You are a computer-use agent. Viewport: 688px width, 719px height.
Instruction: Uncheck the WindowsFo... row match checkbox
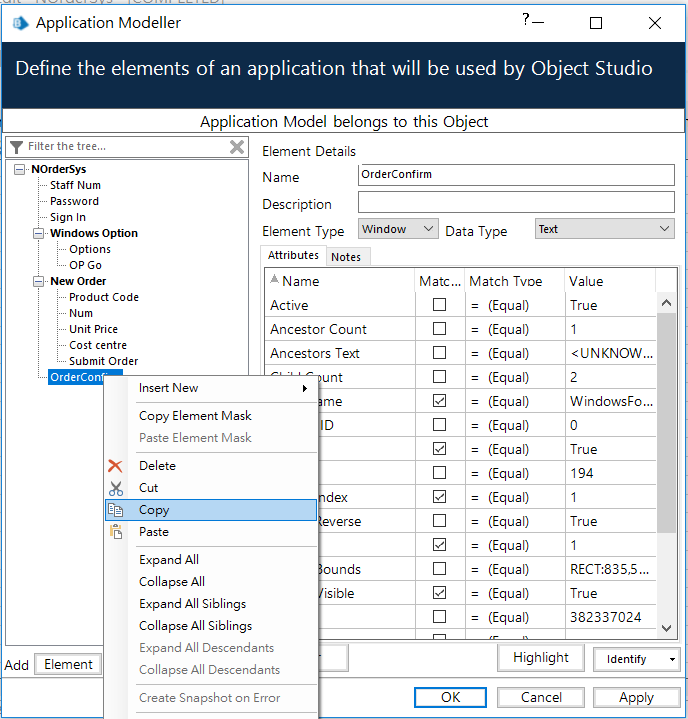pyautogui.click(x=439, y=401)
